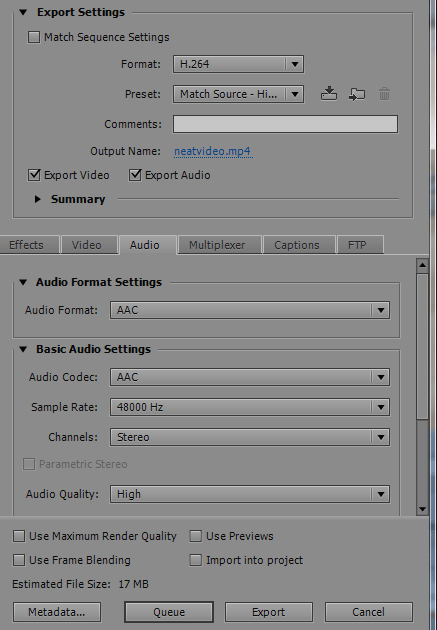The image size is (437, 630).
Task: Click the neatvideo.mp4 output name link
Action: [213, 151]
